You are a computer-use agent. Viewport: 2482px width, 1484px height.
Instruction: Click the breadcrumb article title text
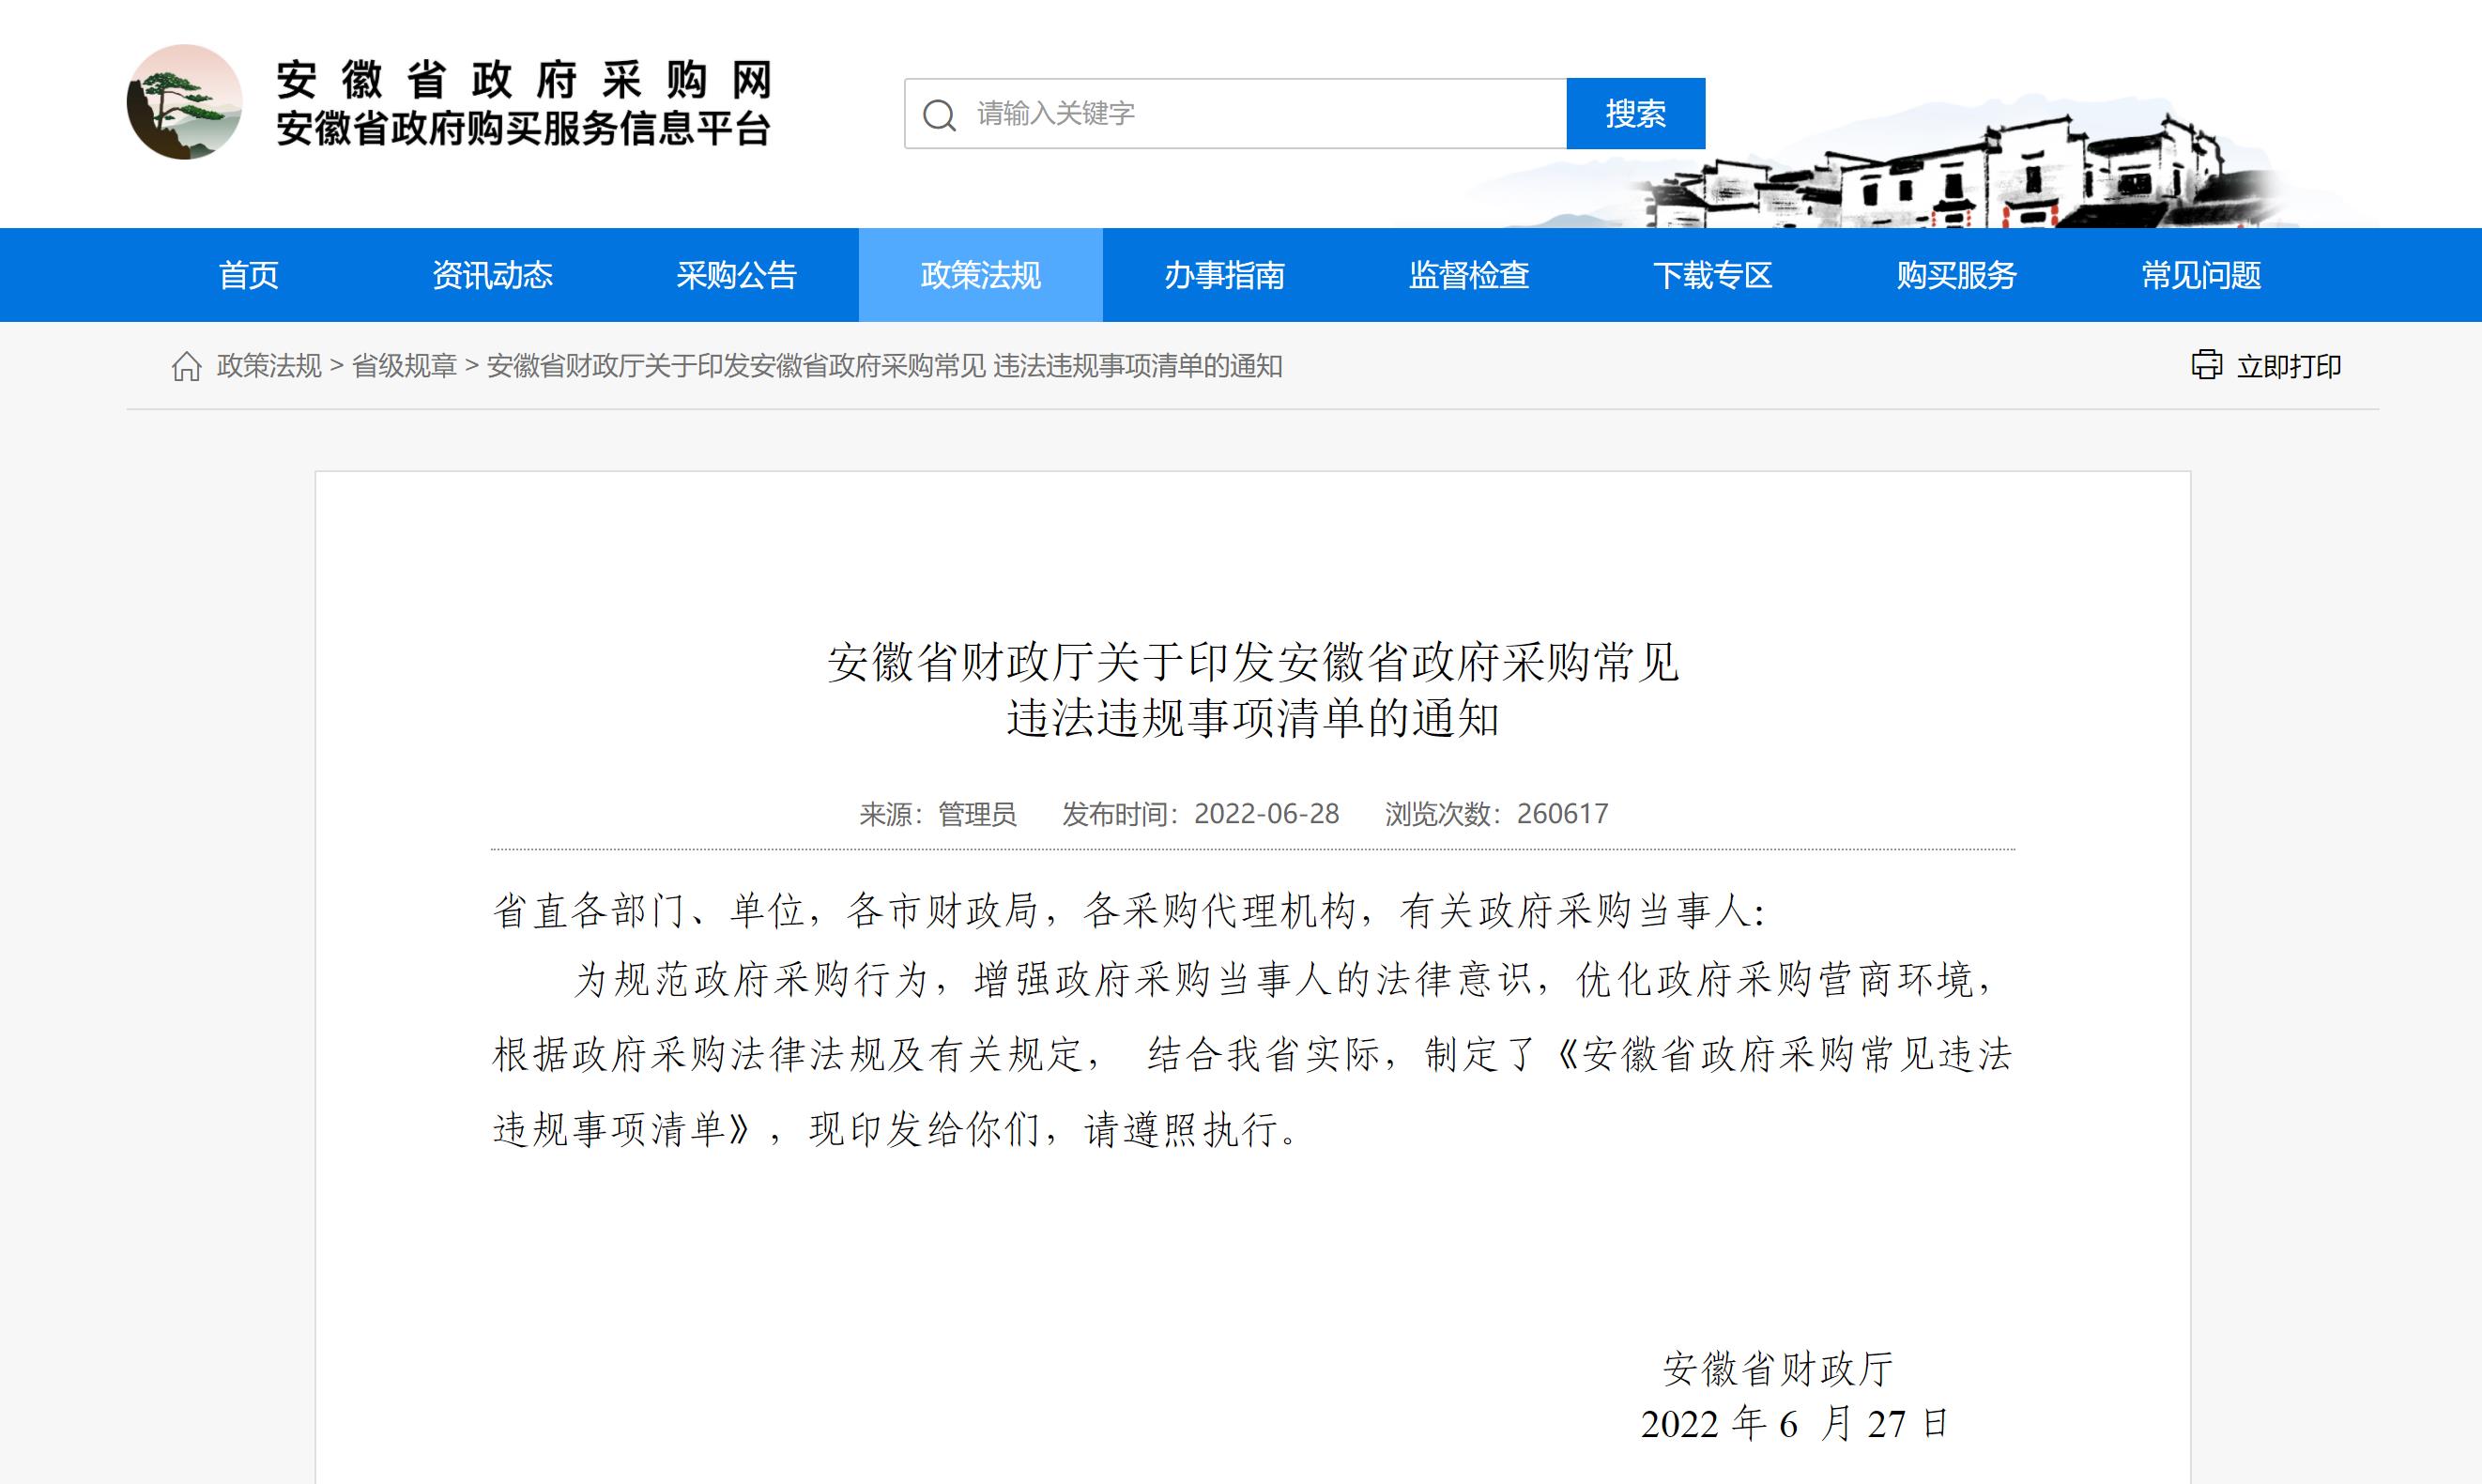pos(884,367)
